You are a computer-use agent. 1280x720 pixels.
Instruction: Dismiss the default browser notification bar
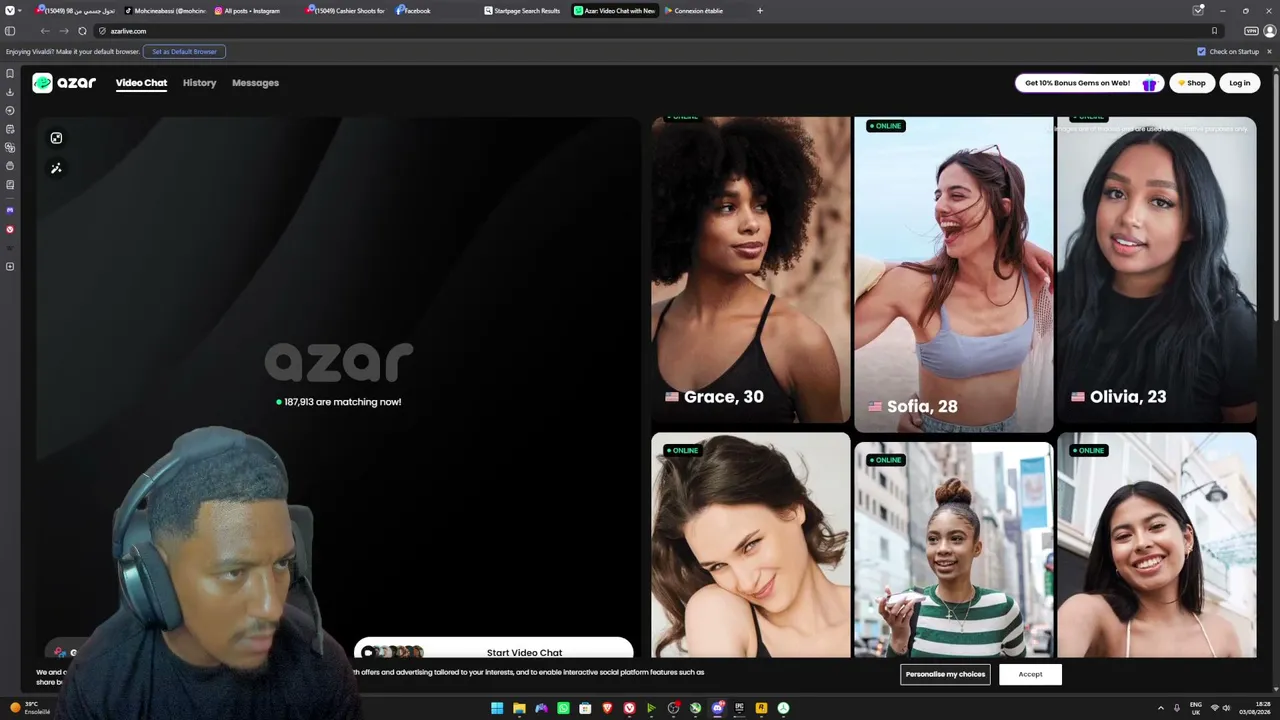pyautogui.click(x=1270, y=51)
